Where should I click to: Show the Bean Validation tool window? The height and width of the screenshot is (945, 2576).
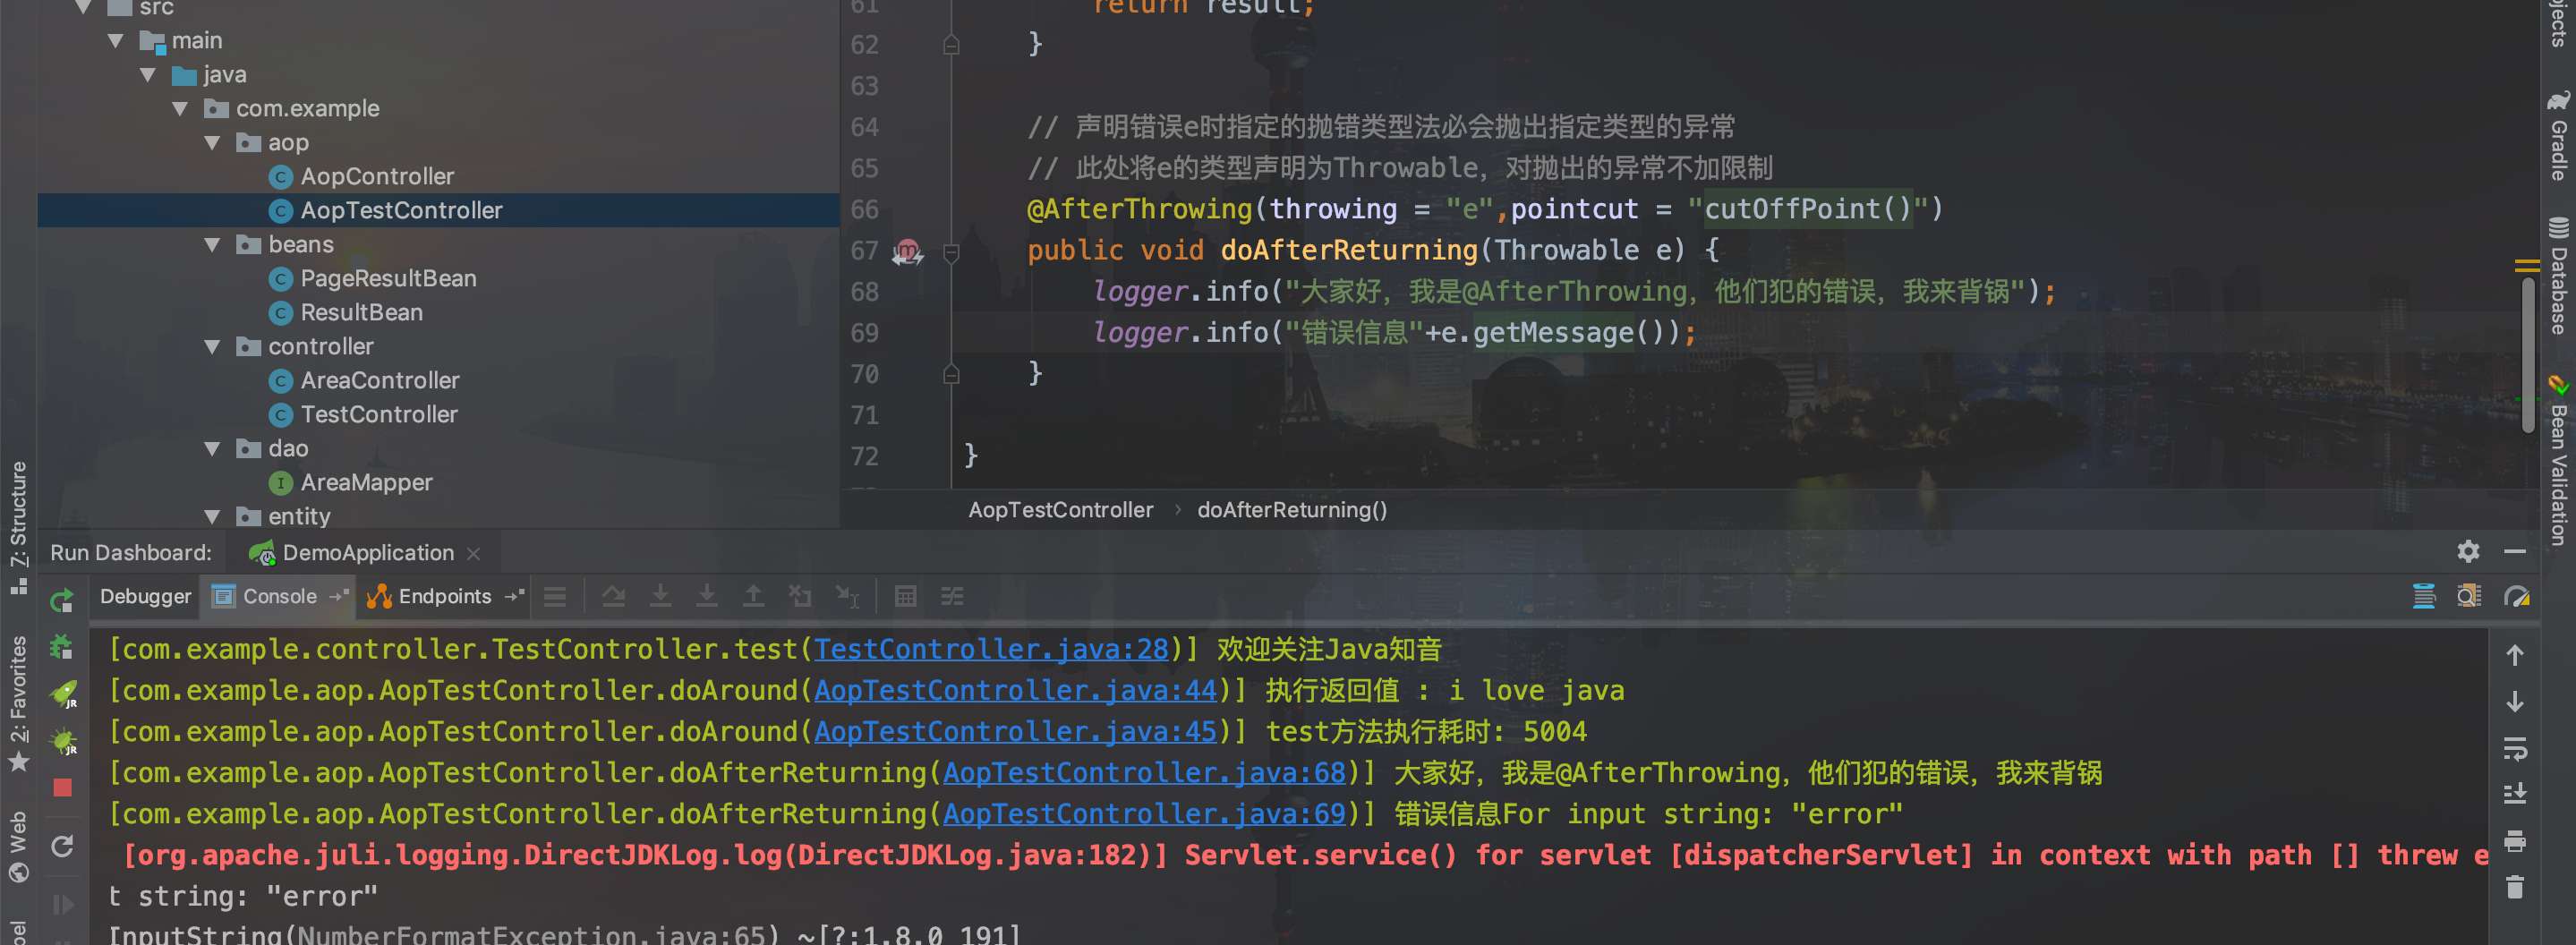(2556, 440)
